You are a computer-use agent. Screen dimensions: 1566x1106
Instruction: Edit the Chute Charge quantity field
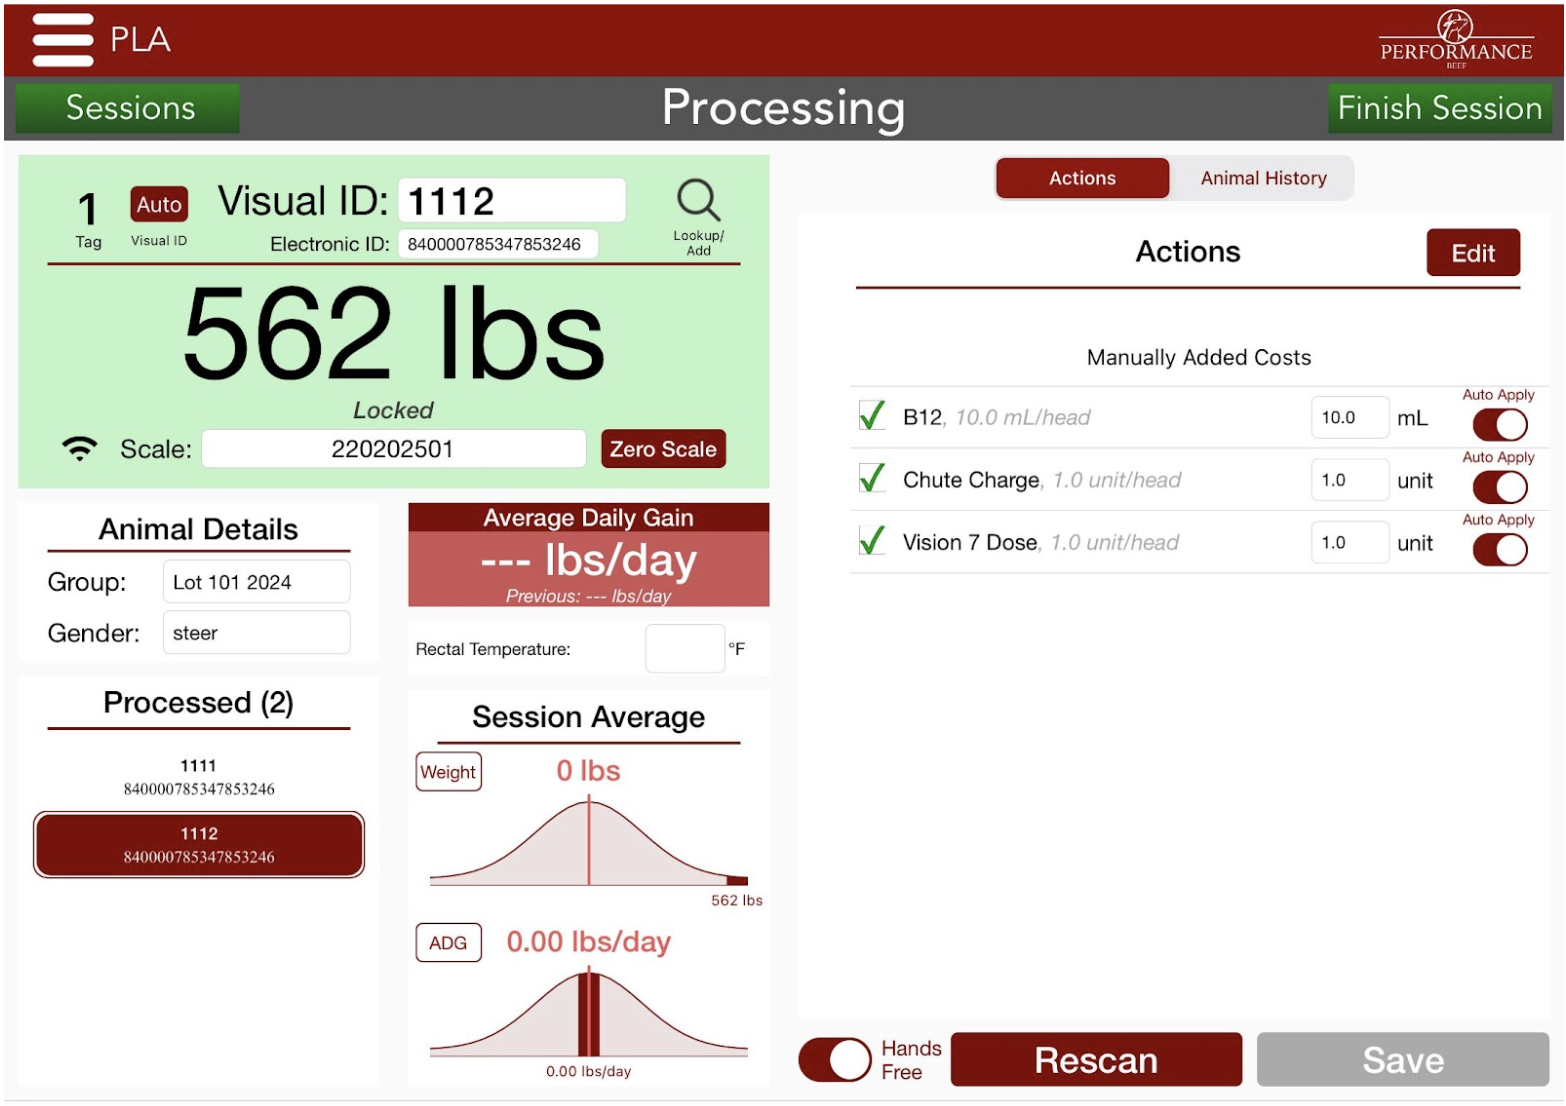(x=1349, y=480)
